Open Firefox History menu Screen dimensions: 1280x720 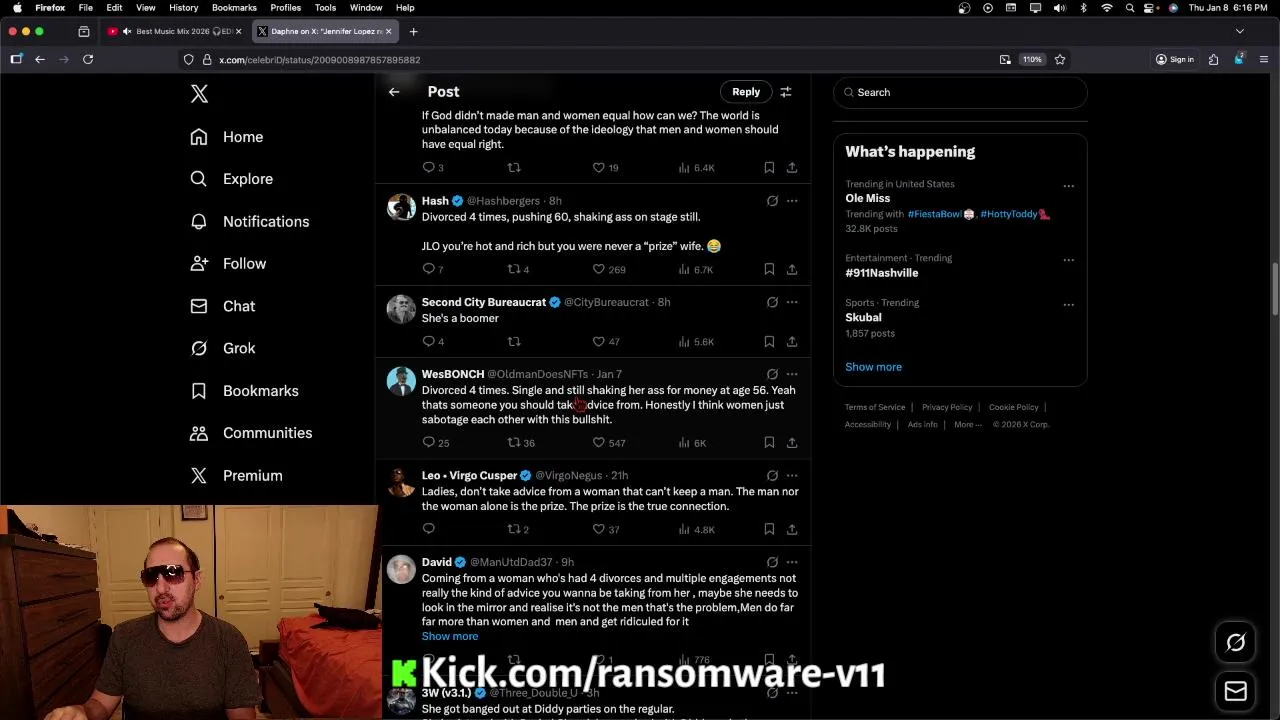pyautogui.click(x=183, y=7)
